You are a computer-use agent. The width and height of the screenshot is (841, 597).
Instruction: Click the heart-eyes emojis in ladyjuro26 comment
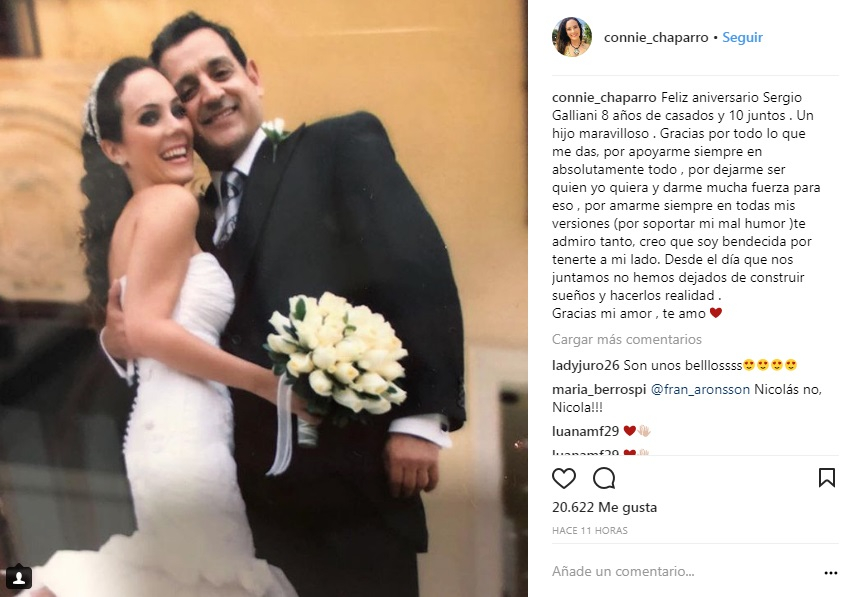(770, 366)
